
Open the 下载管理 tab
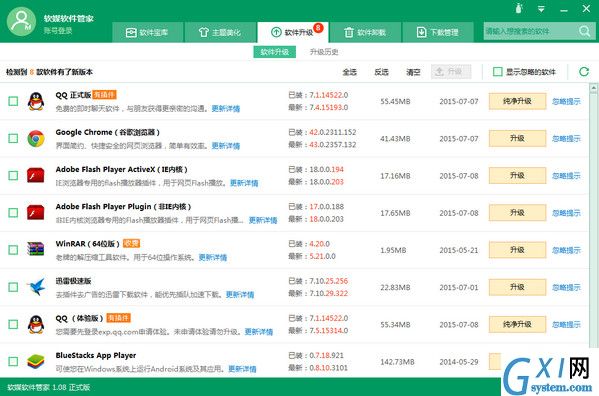[x=438, y=32]
